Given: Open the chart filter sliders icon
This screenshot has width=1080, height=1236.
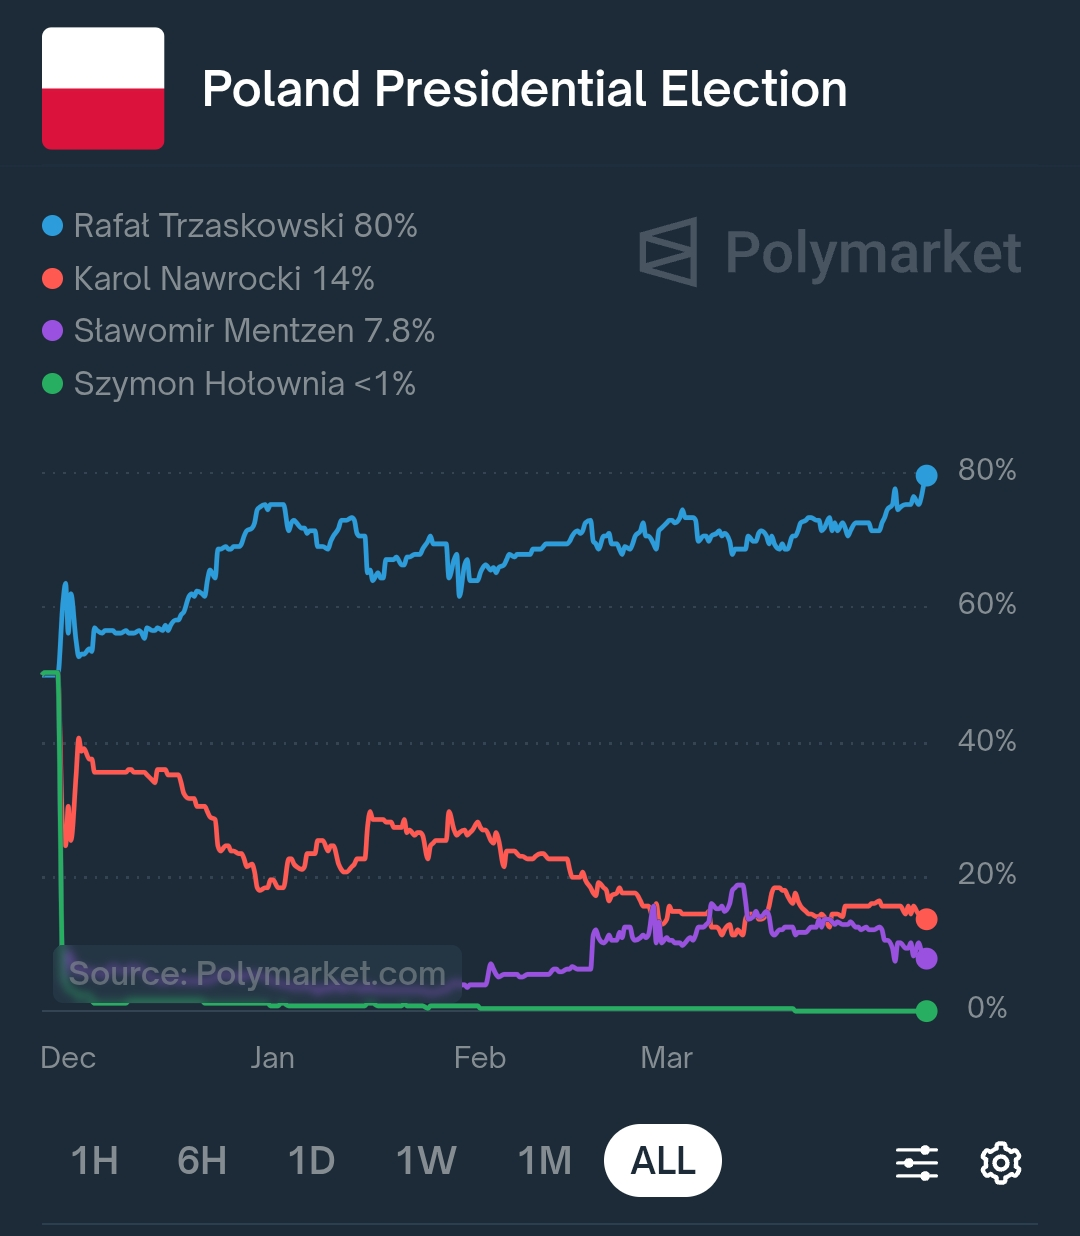Looking at the screenshot, I should coord(916,1162).
